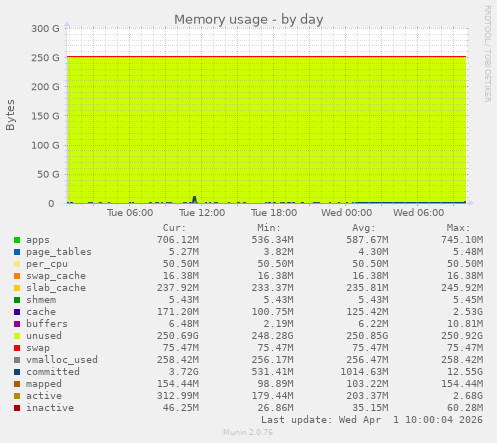Viewport: 497px width, 443px height.
Task: Click the '300 G' axis label
Action: coord(45,29)
